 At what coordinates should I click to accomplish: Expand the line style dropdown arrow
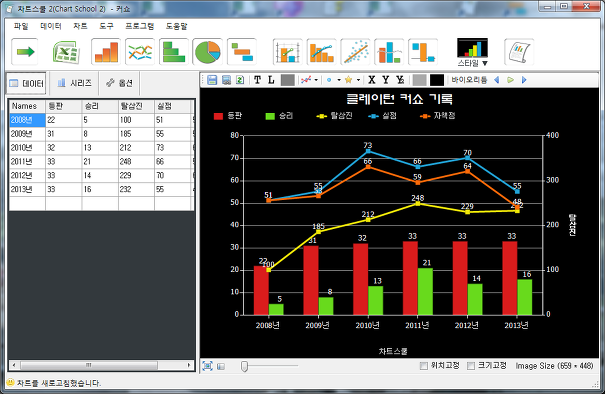coord(316,80)
